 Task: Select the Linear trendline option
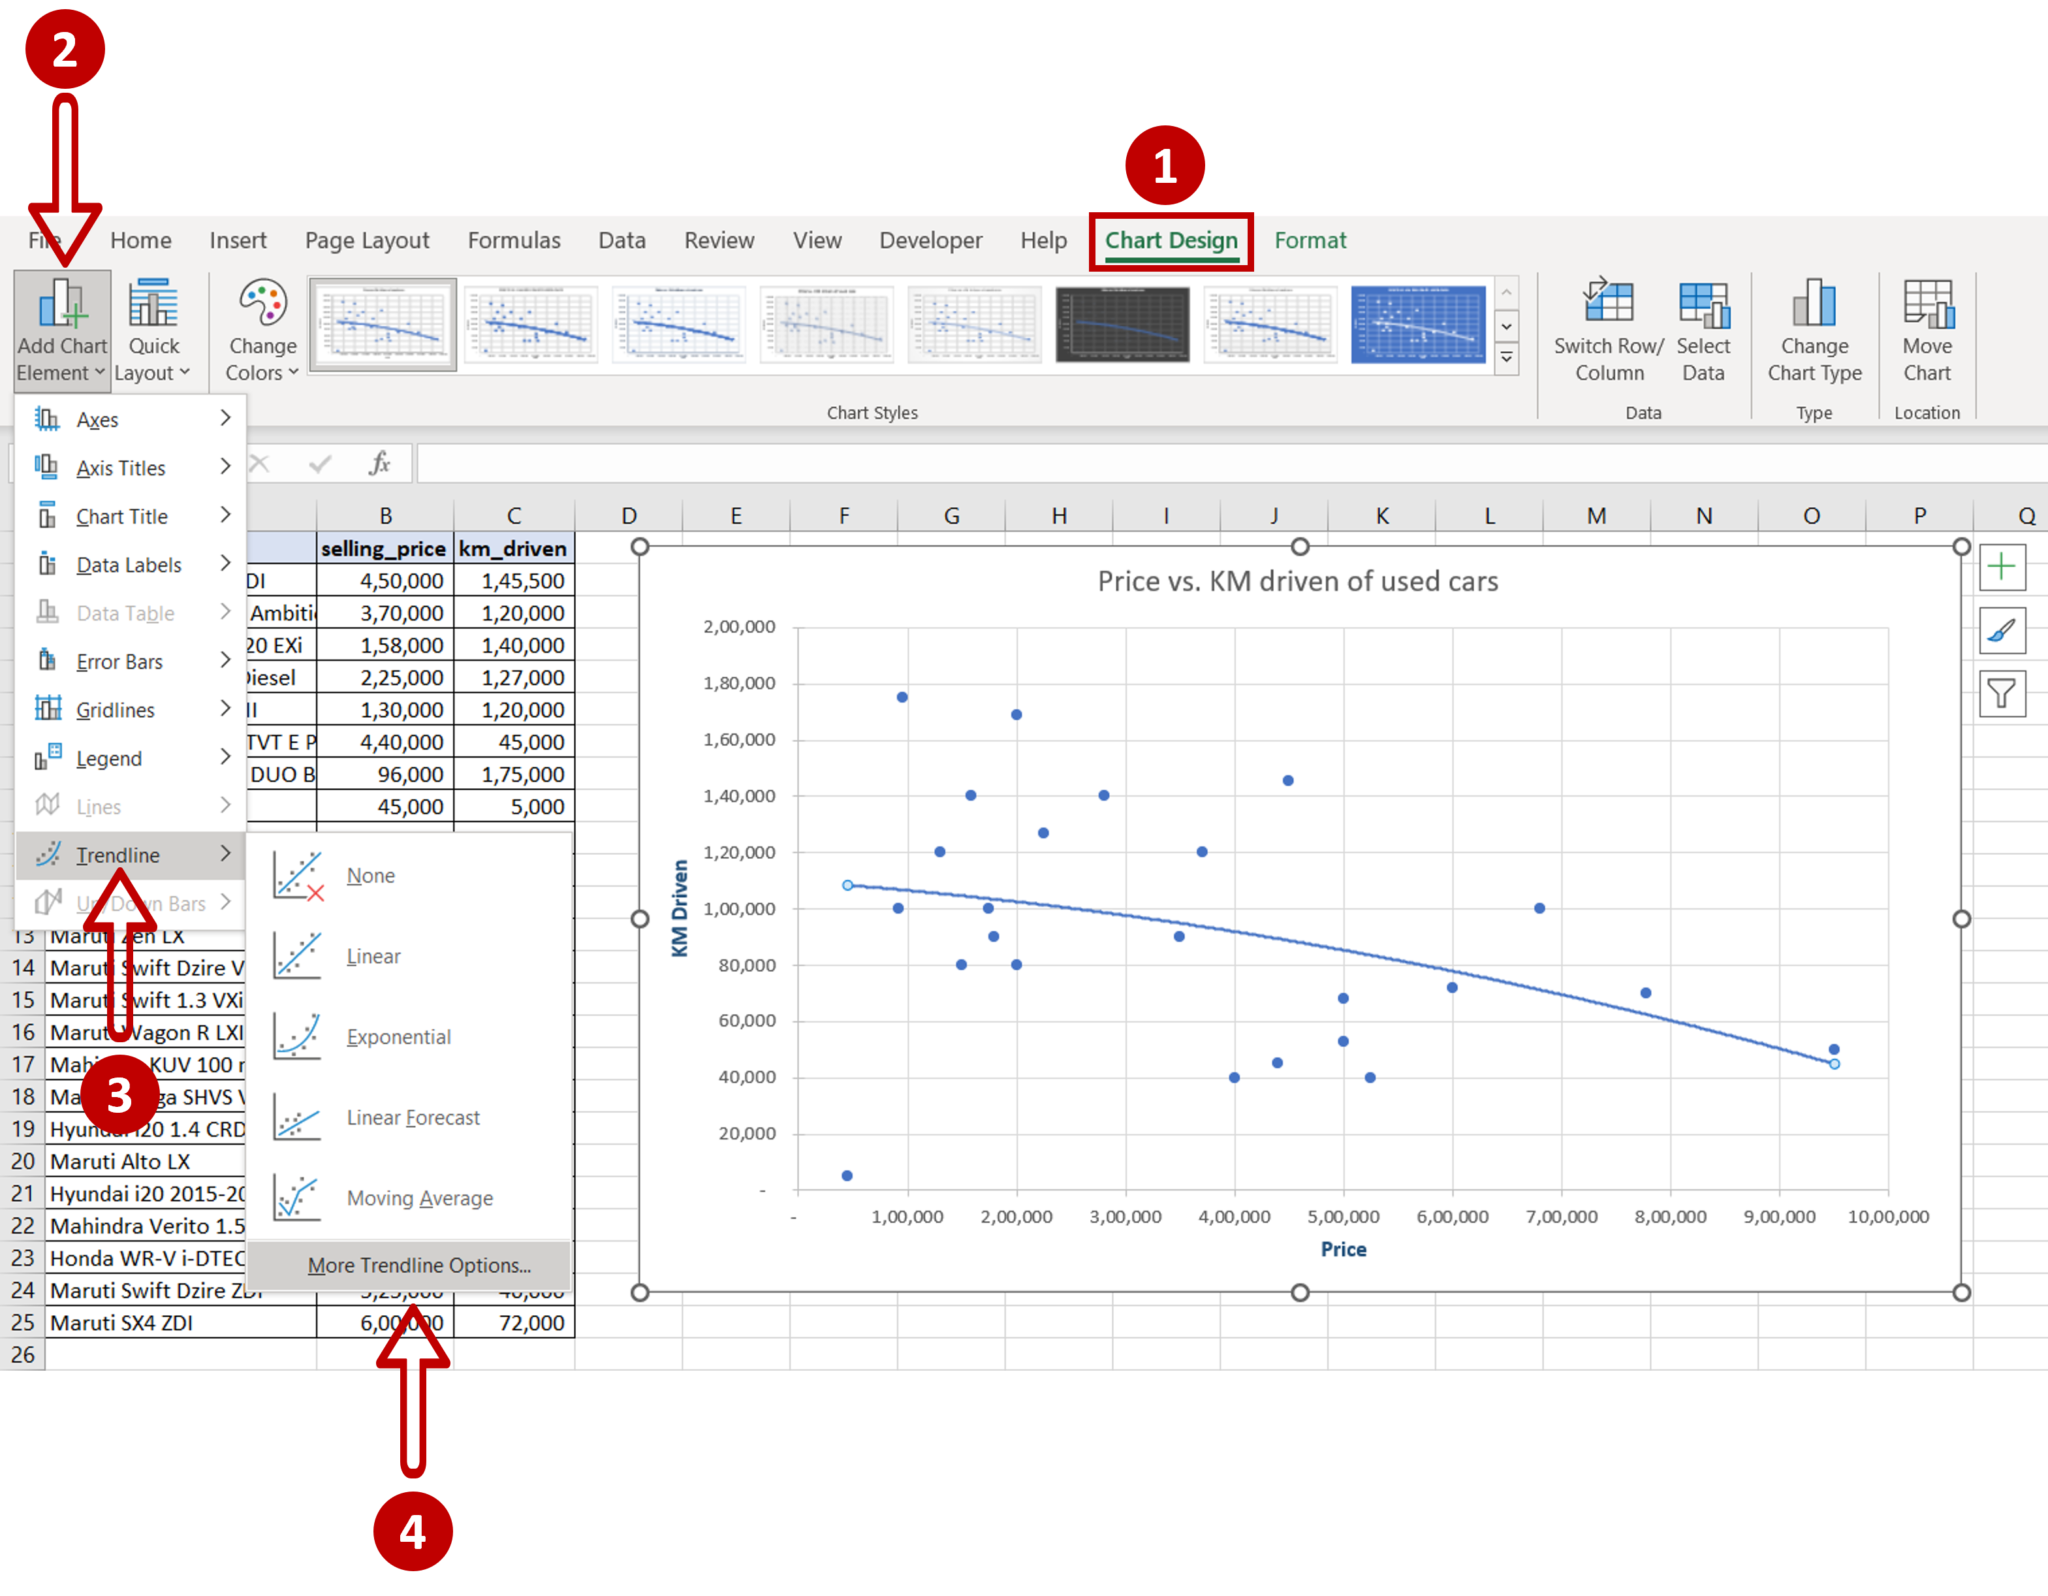pyautogui.click(x=372, y=955)
